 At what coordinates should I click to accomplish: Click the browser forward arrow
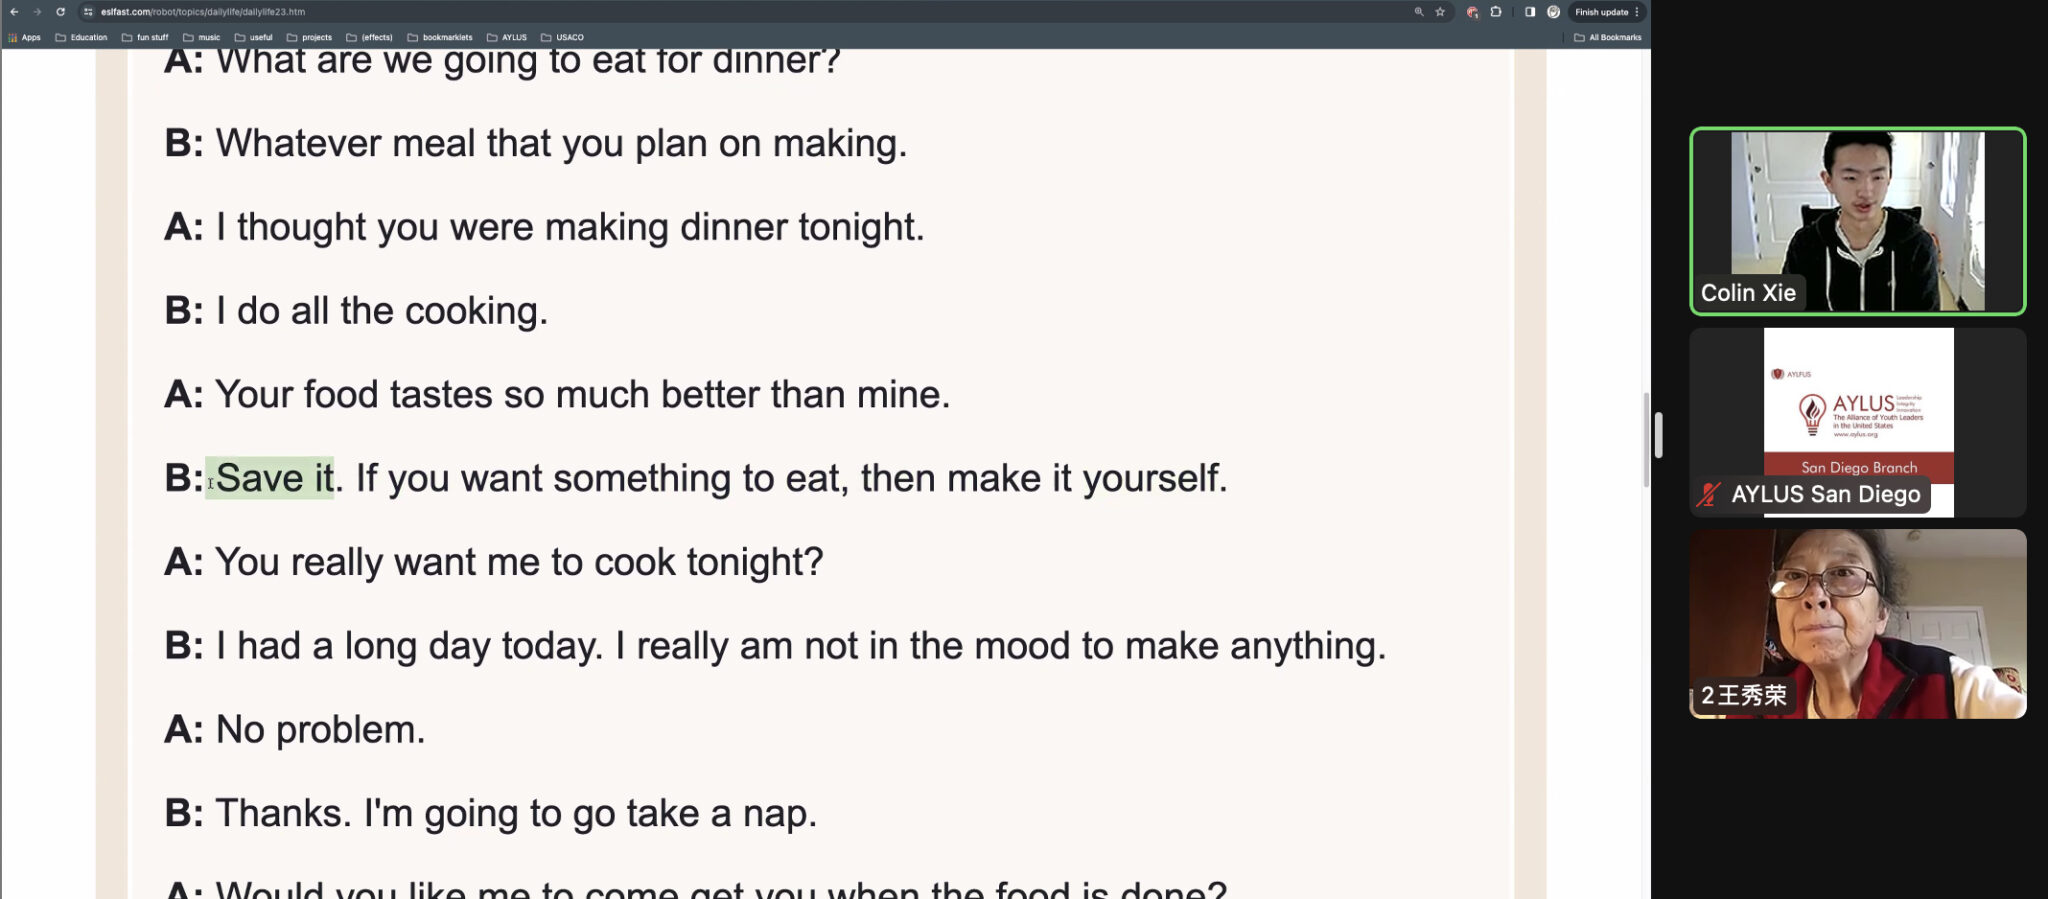[37, 12]
